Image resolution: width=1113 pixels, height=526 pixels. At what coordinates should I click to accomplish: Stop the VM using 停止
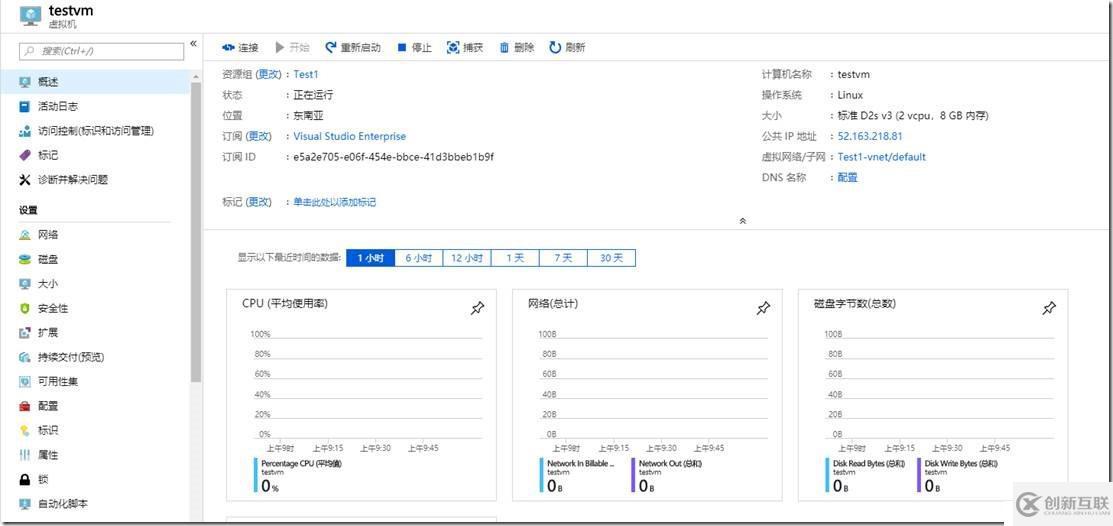[415, 48]
